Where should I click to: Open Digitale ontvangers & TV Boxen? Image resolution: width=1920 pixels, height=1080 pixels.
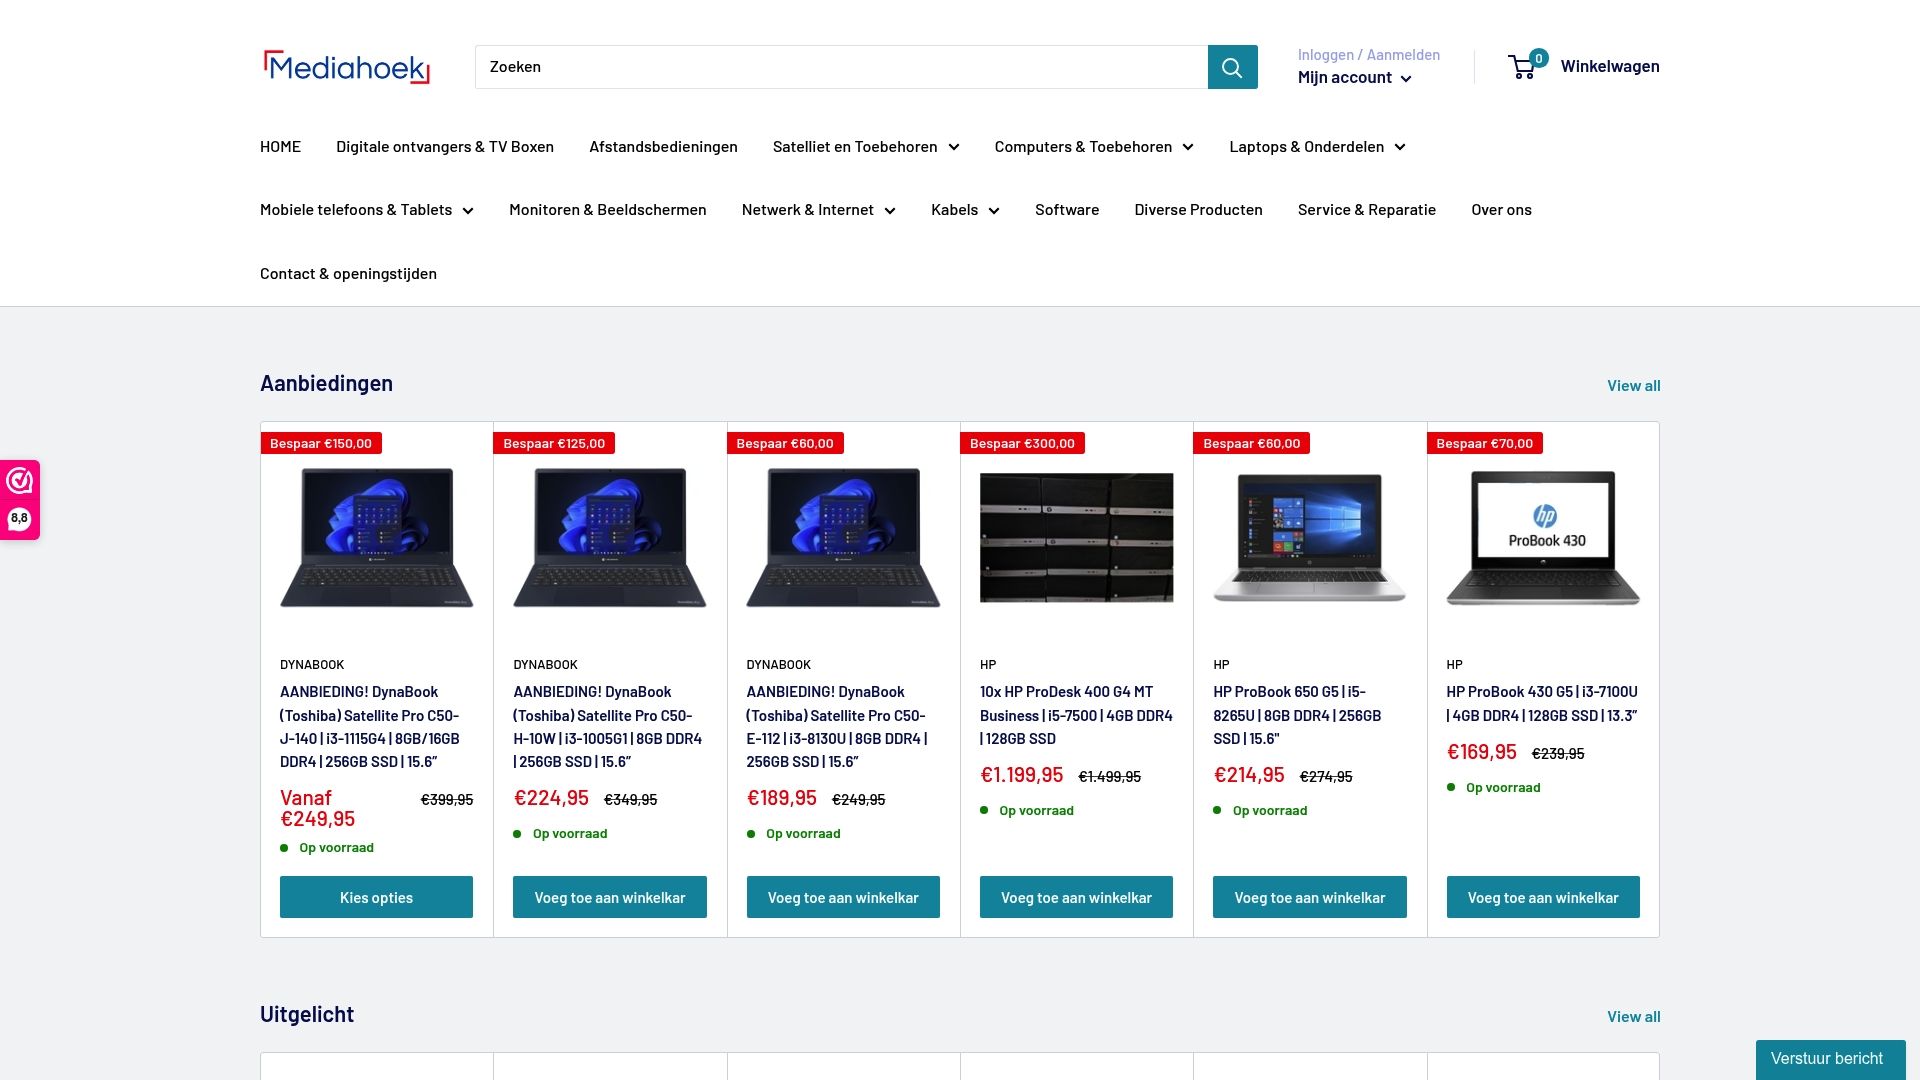tap(445, 147)
